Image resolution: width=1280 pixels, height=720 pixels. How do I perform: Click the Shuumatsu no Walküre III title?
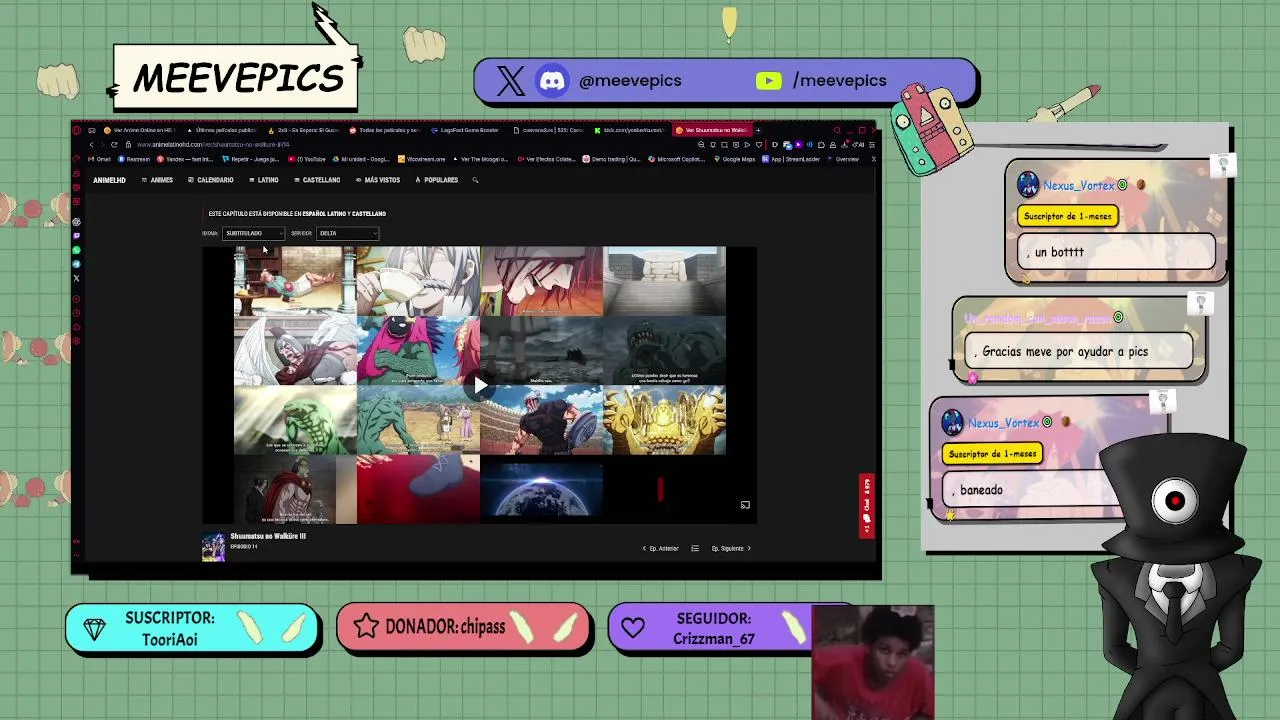click(268, 536)
